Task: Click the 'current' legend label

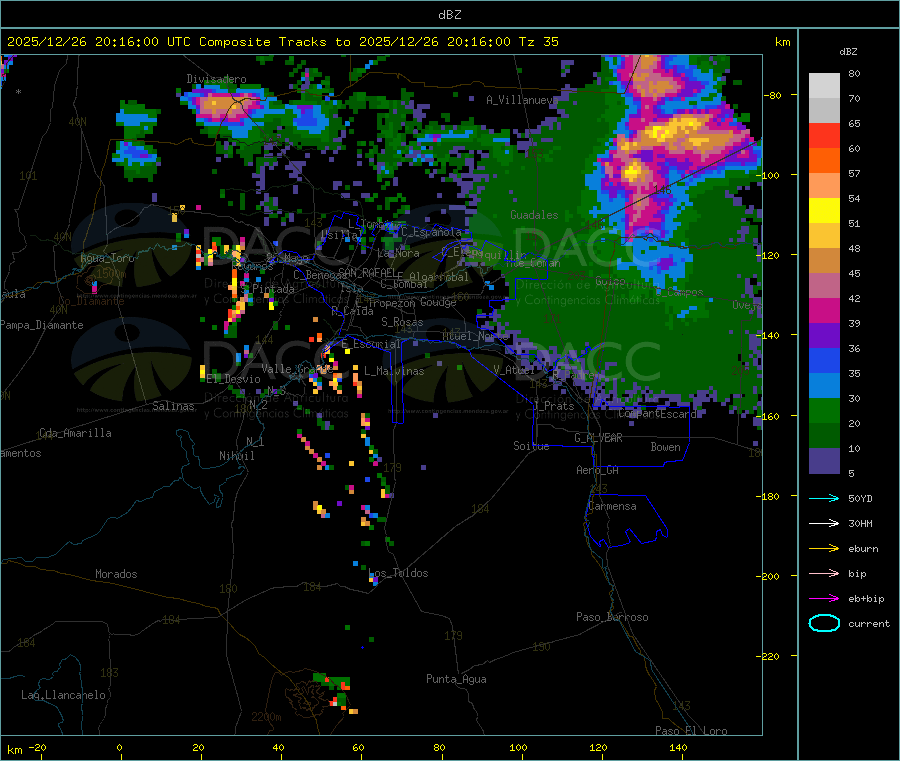Action: tap(869, 624)
